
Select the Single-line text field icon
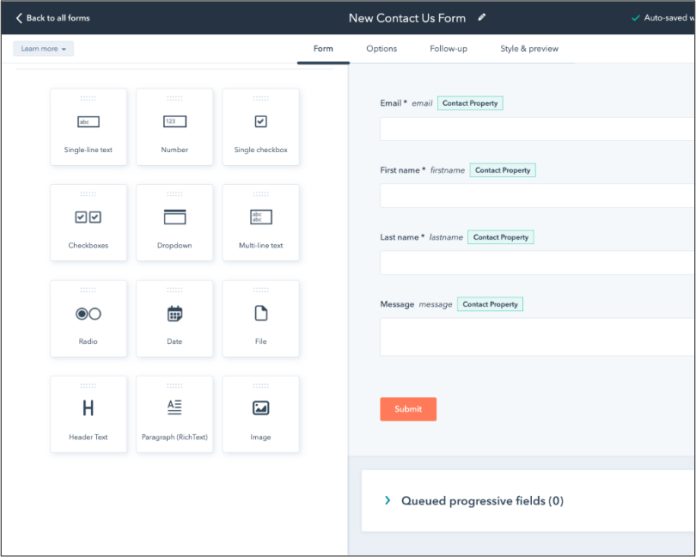pos(88,121)
